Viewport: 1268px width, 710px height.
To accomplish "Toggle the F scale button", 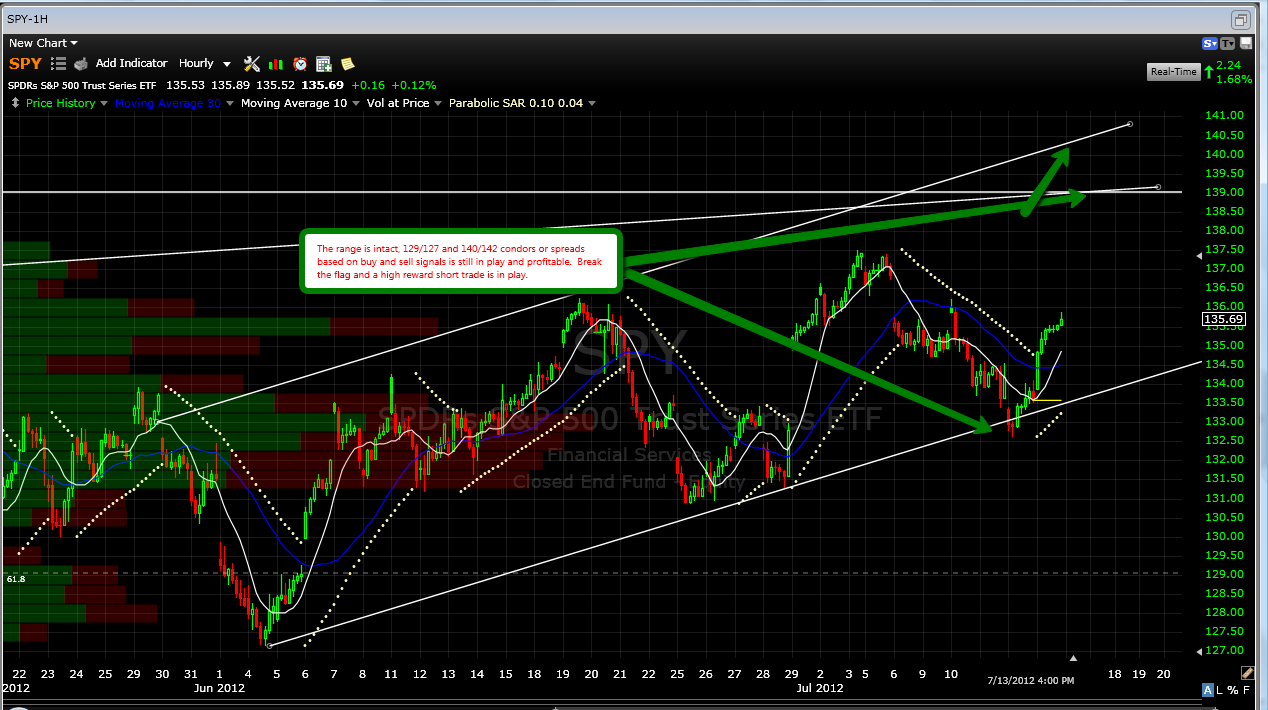I will coord(1247,690).
